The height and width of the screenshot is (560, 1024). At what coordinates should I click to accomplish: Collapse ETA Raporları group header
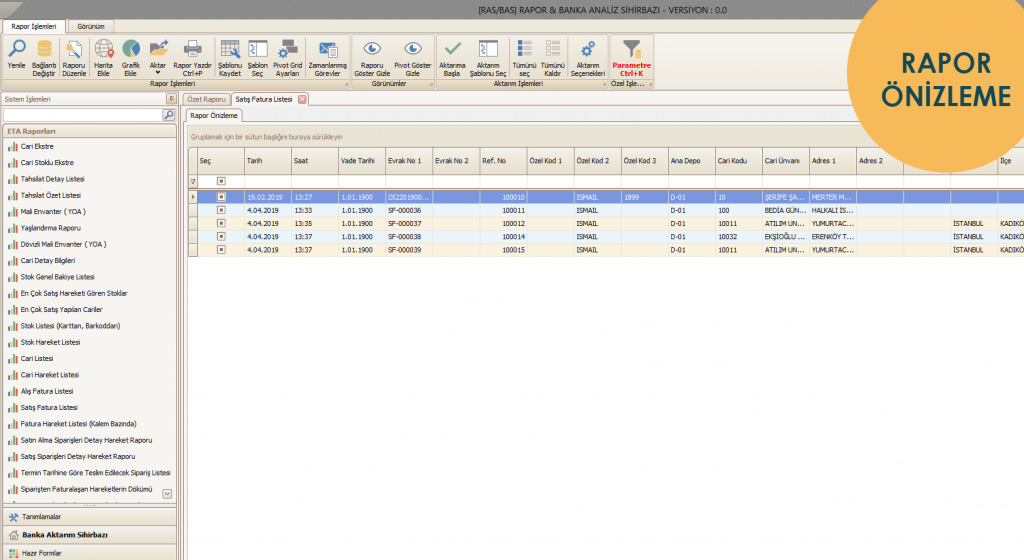(x=89, y=131)
